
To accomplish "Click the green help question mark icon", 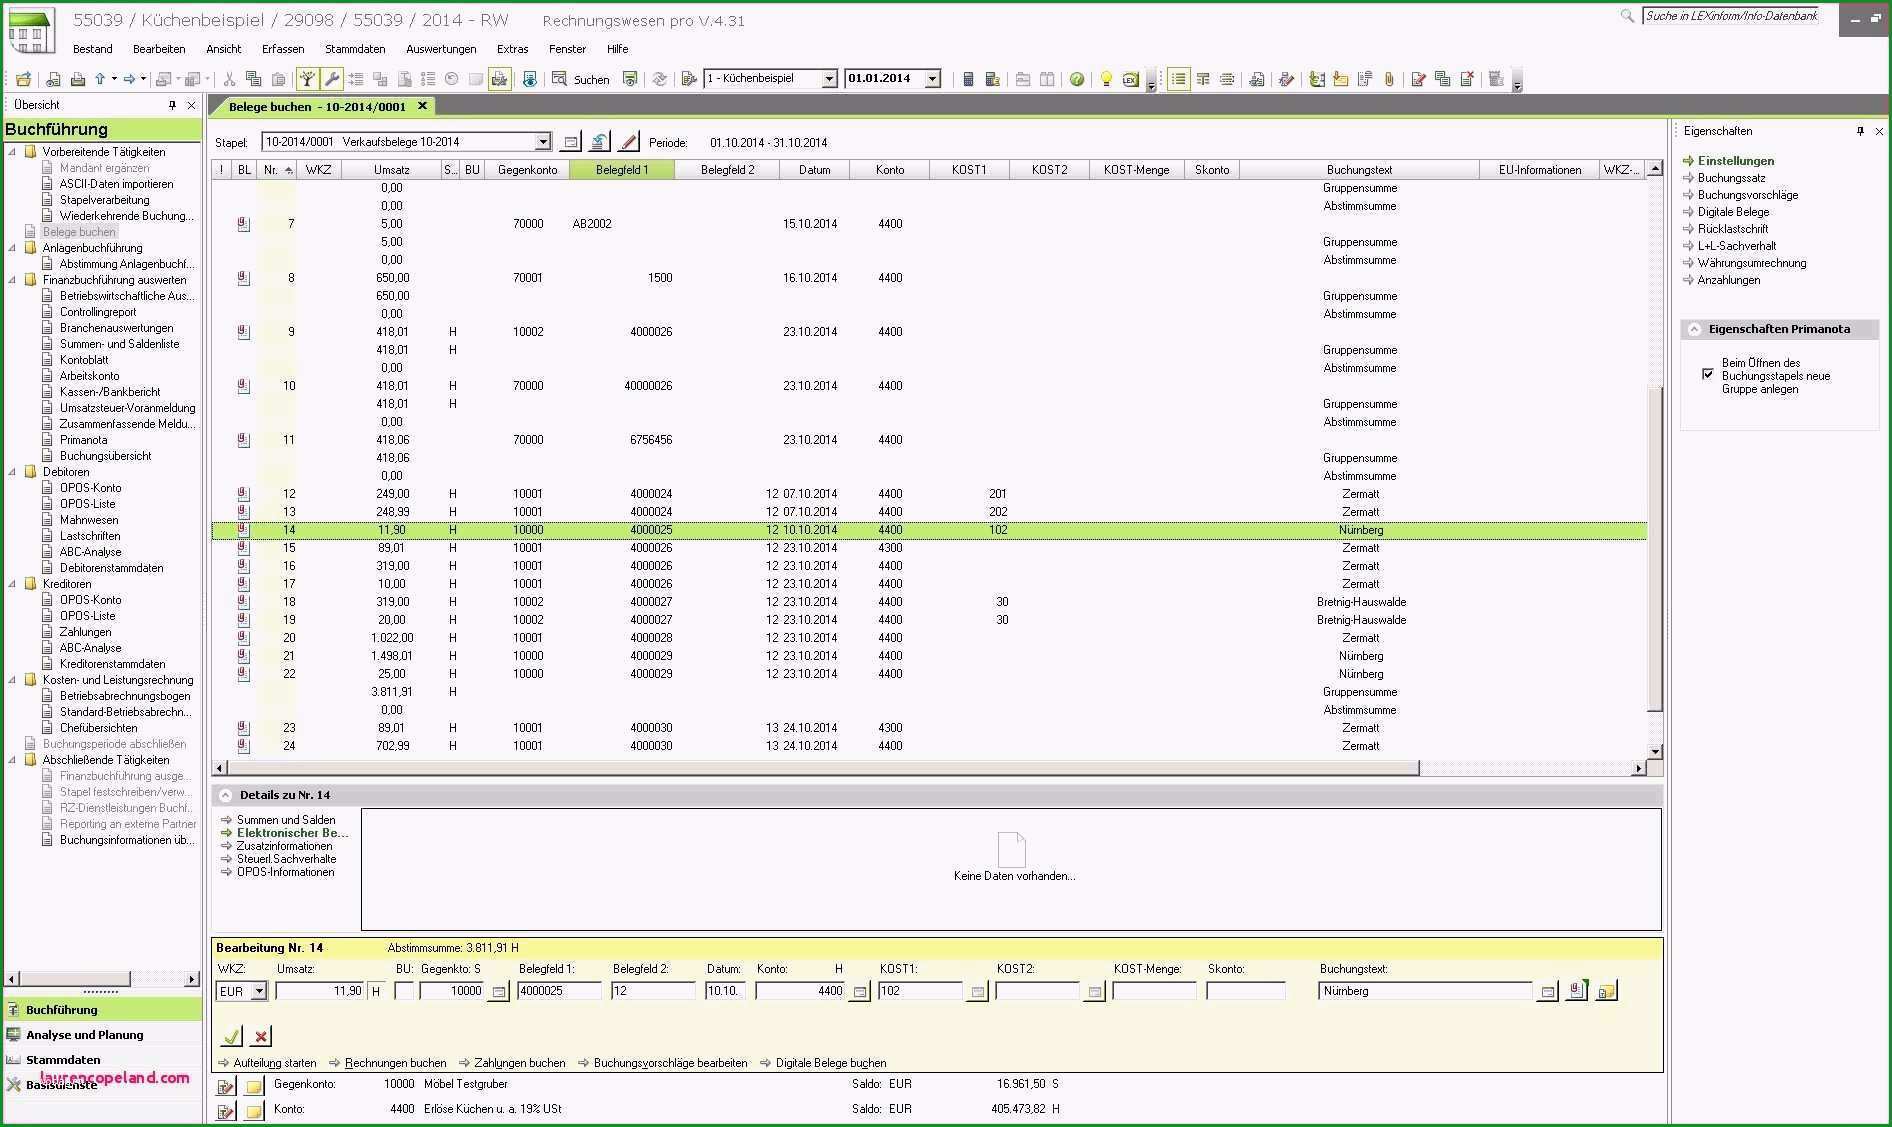I will tap(1077, 79).
